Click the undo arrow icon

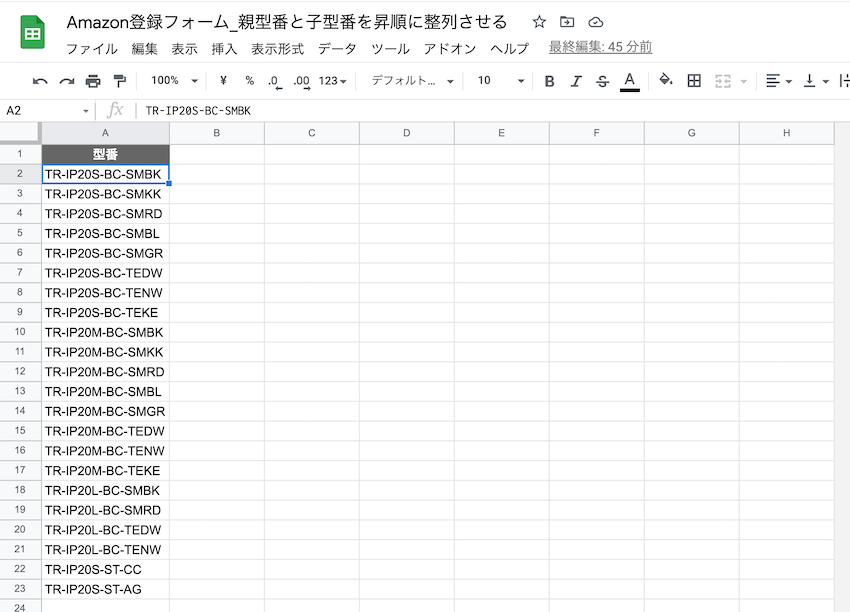[40, 81]
